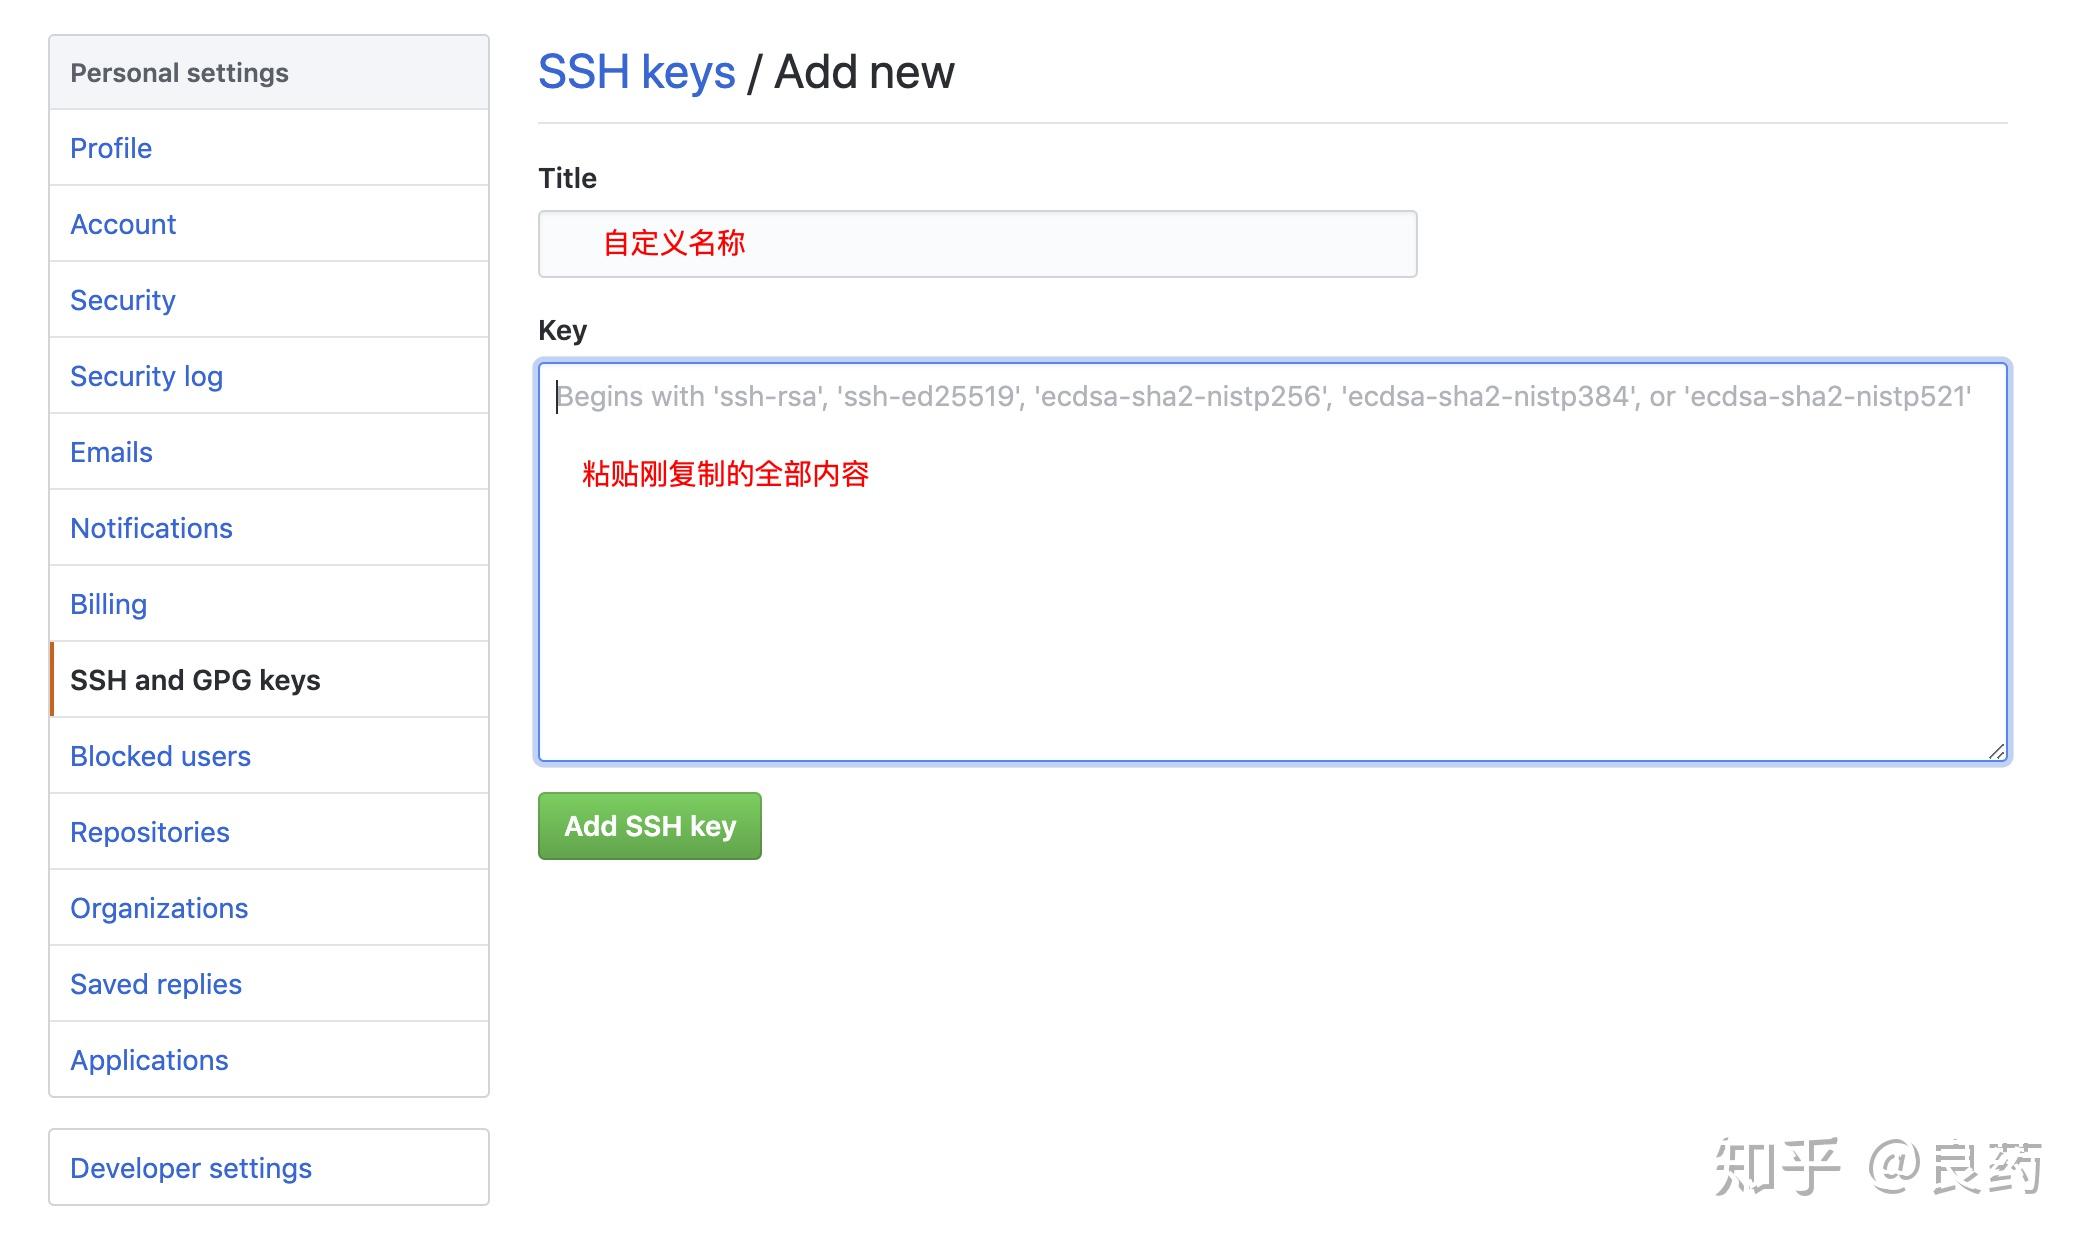Click the Personal settings heading
Screen dimensions: 2098x1252
179,71
